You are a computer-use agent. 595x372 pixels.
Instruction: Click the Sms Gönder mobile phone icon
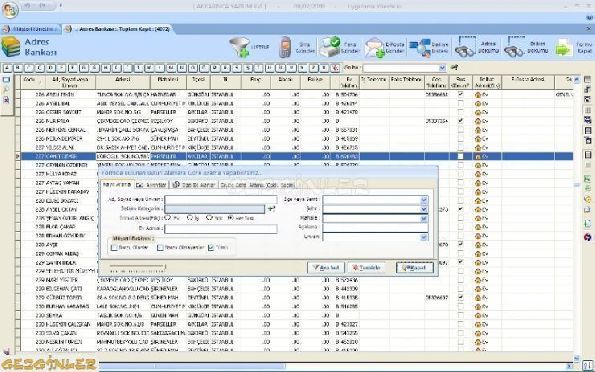[x=285, y=47]
